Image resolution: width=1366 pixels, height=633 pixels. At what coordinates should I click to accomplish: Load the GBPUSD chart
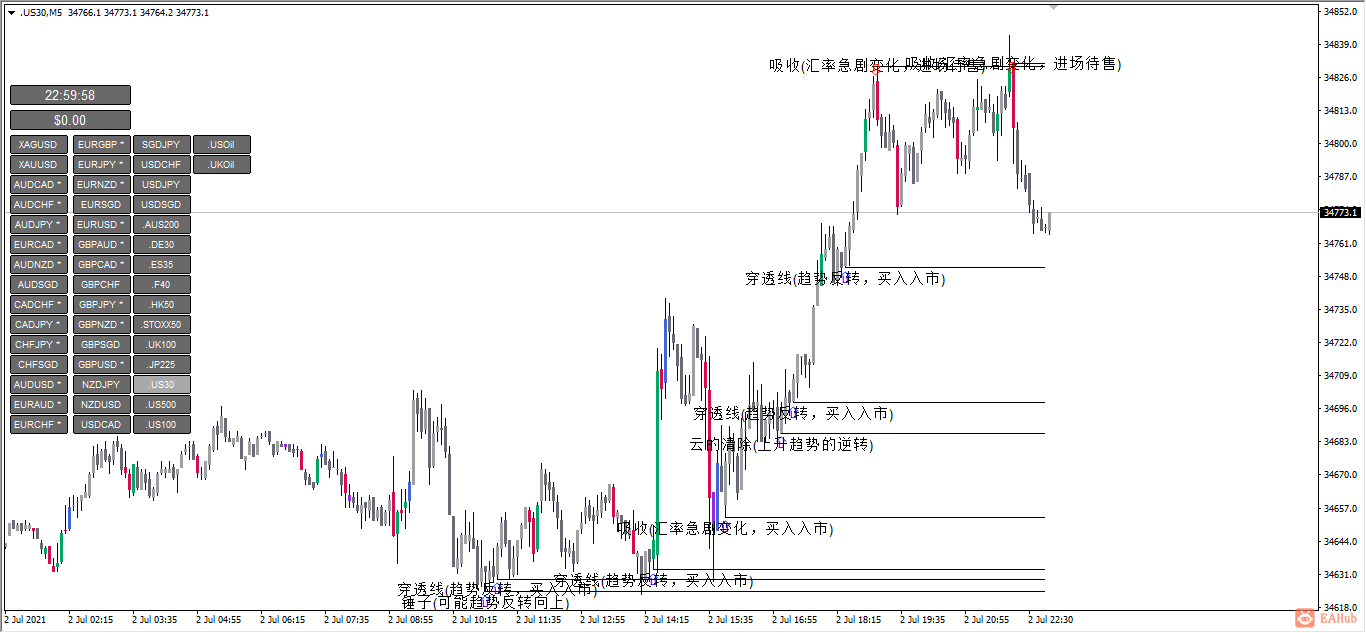(101, 365)
